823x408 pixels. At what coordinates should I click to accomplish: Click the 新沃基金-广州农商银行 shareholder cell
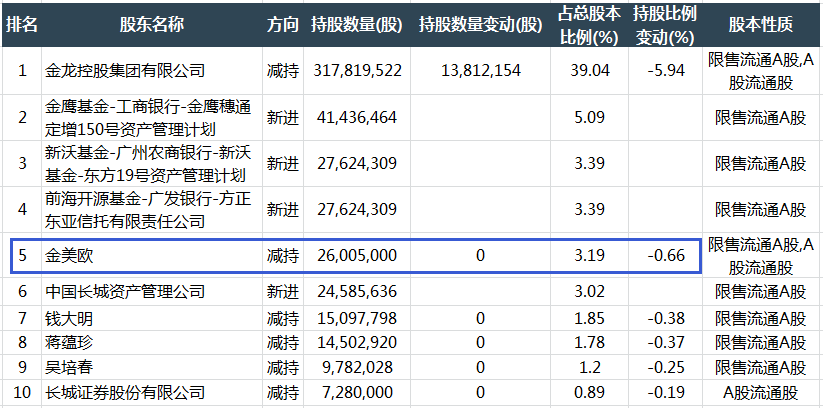(x=152, y=163)
